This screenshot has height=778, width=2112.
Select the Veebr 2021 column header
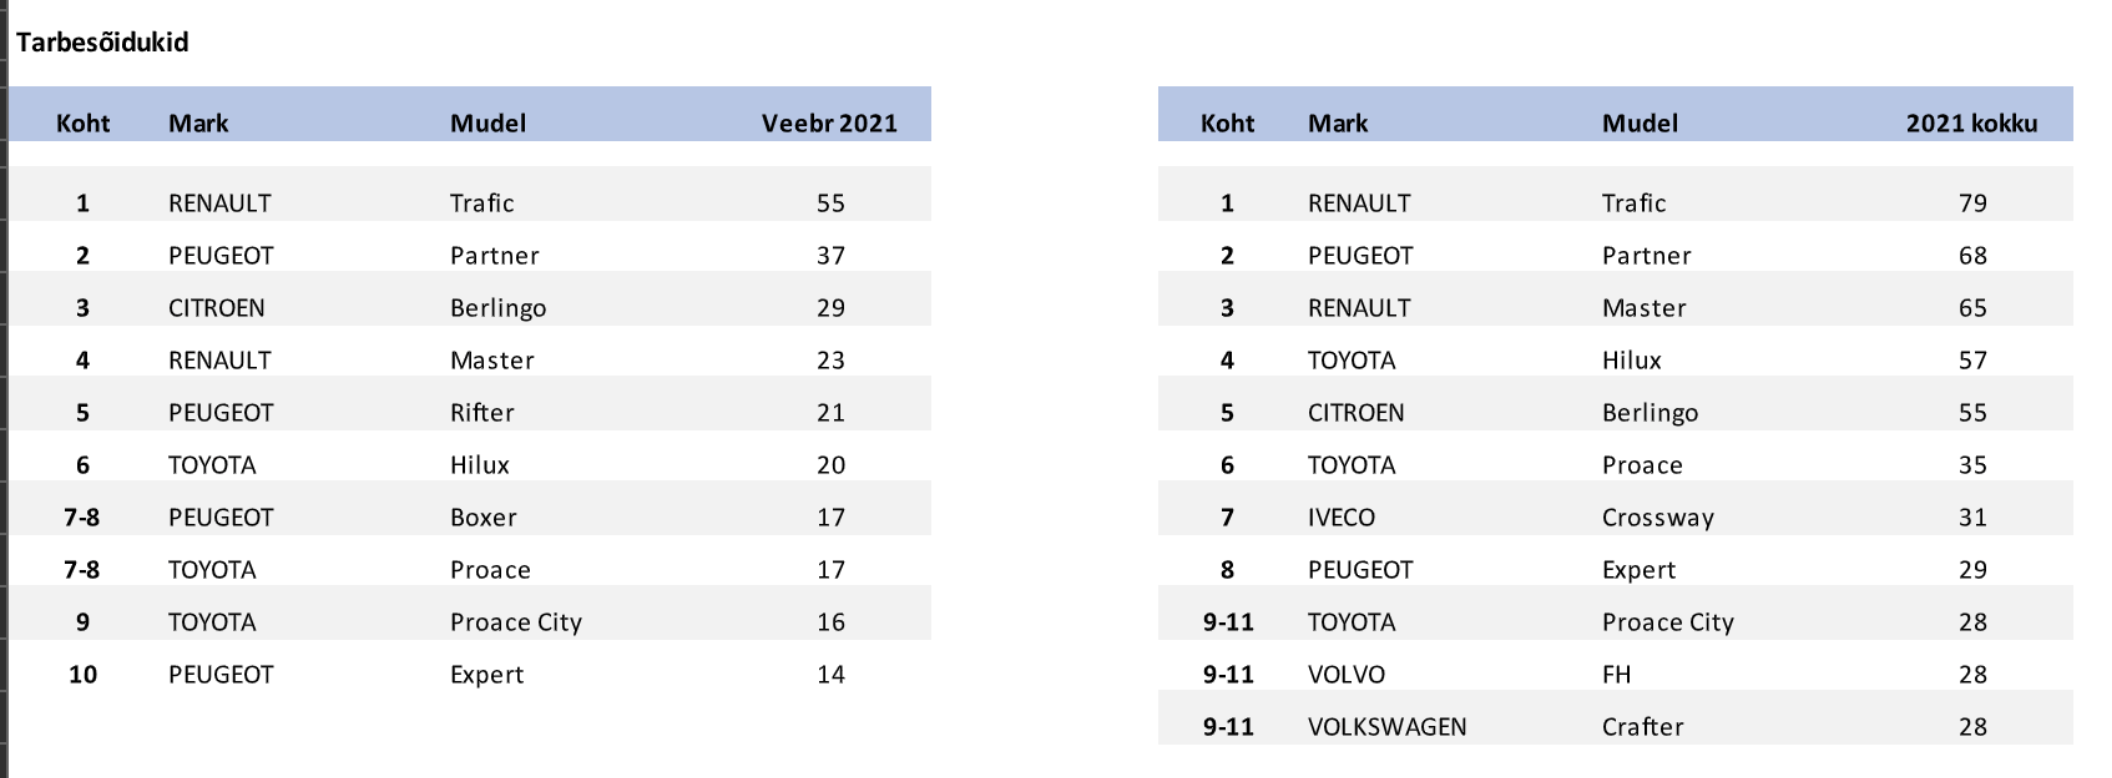pyautogui.click(x=829, y=123)
